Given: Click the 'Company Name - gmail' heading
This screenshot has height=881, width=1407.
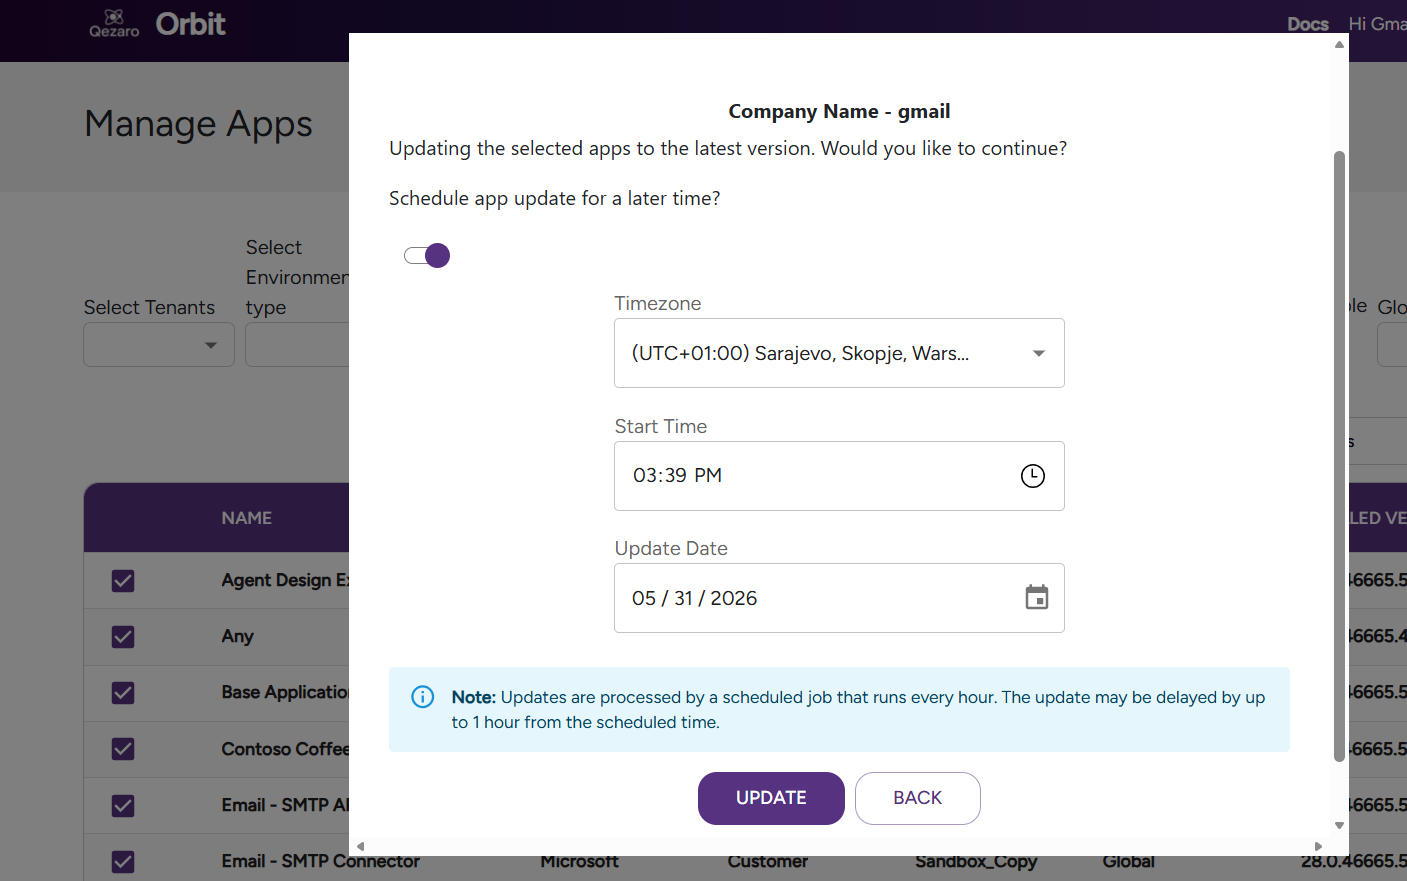Looking at the screenshot, I should [x=839, y=112].
